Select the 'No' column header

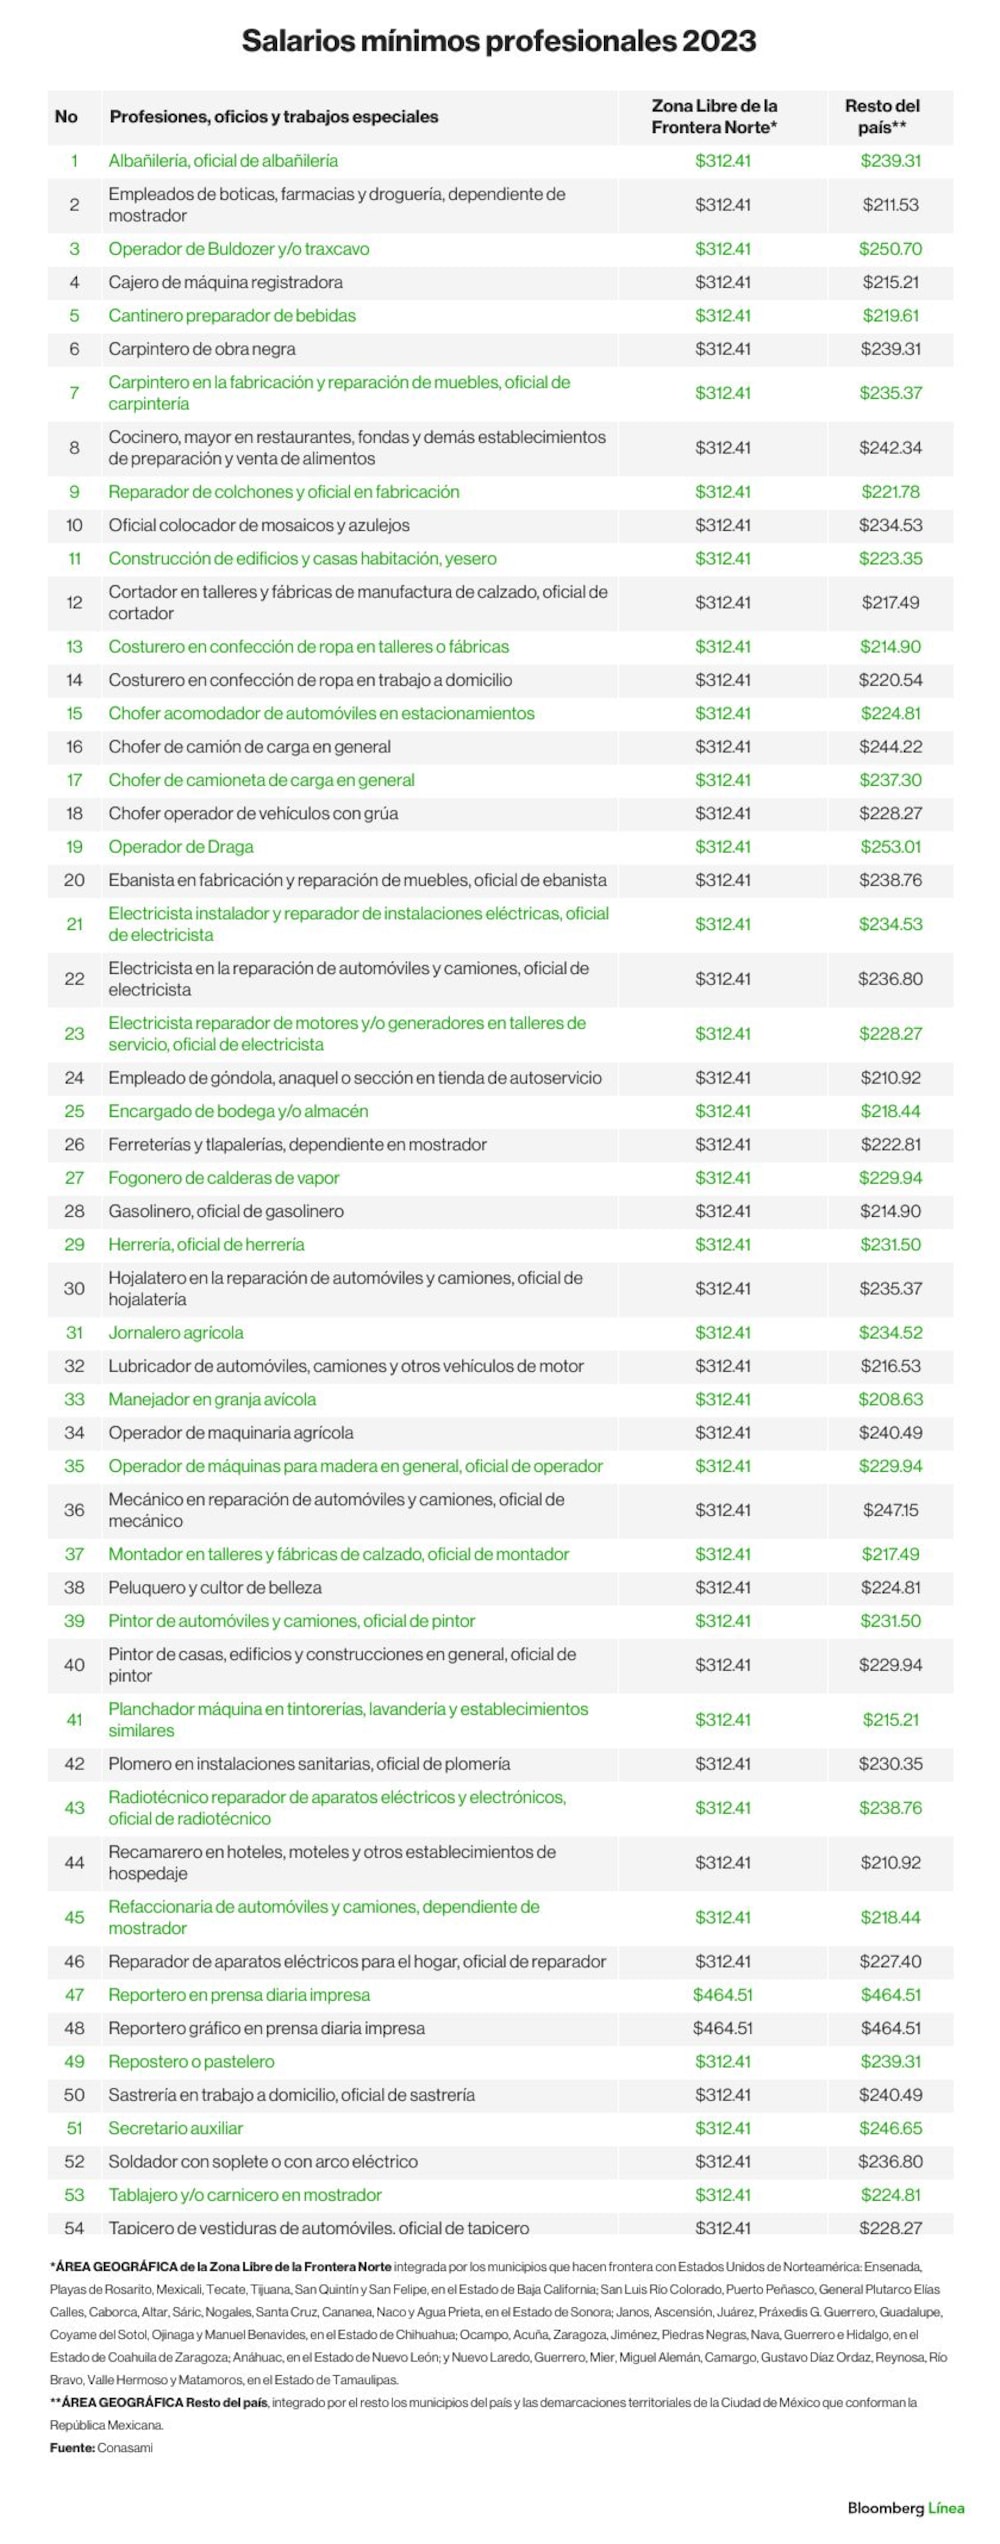pyautogui.click(x=66, y=116)
